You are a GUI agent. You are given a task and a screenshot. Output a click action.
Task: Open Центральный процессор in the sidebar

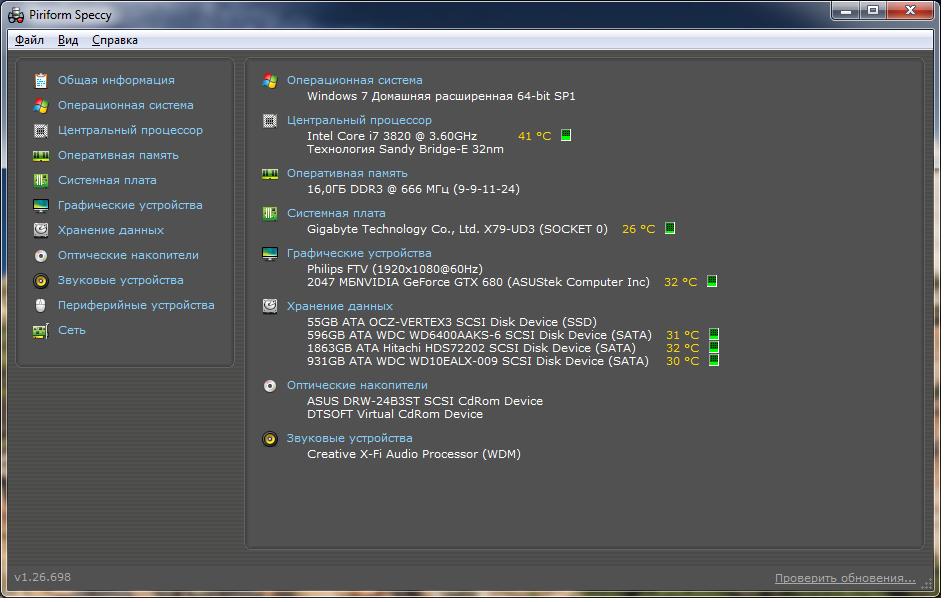pos(130,130)
